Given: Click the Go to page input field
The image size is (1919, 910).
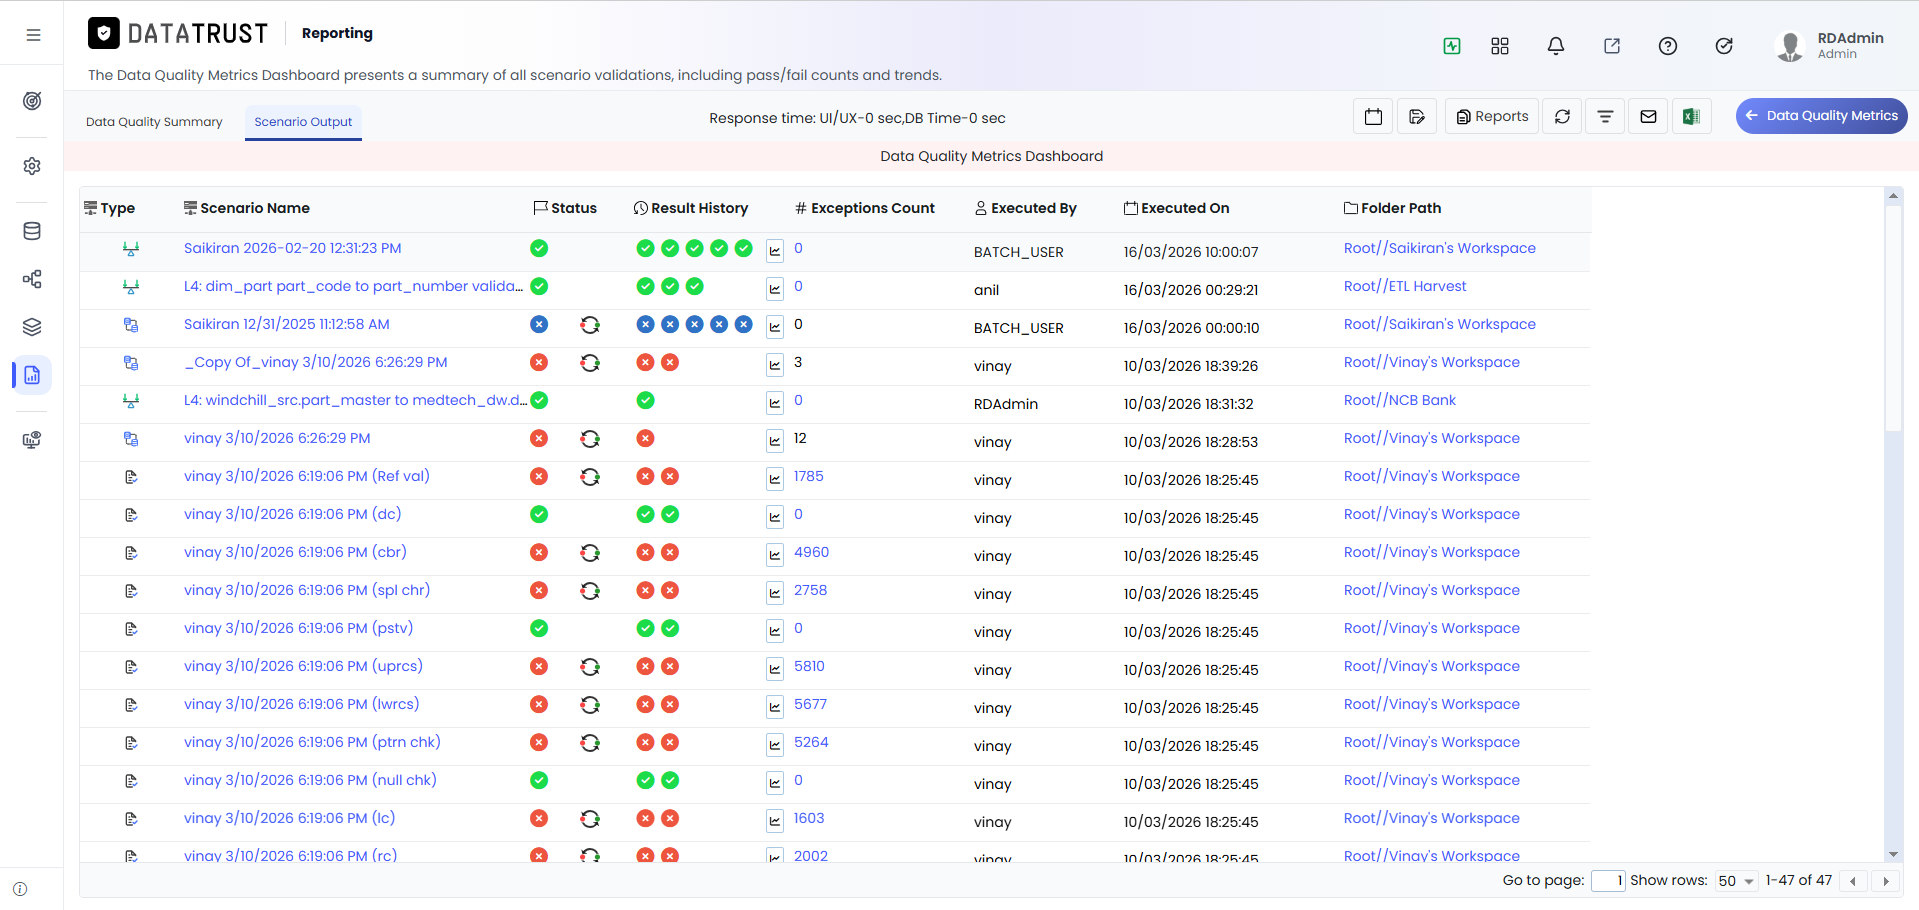Looking at the screenshot, I should click(1607, 881).
